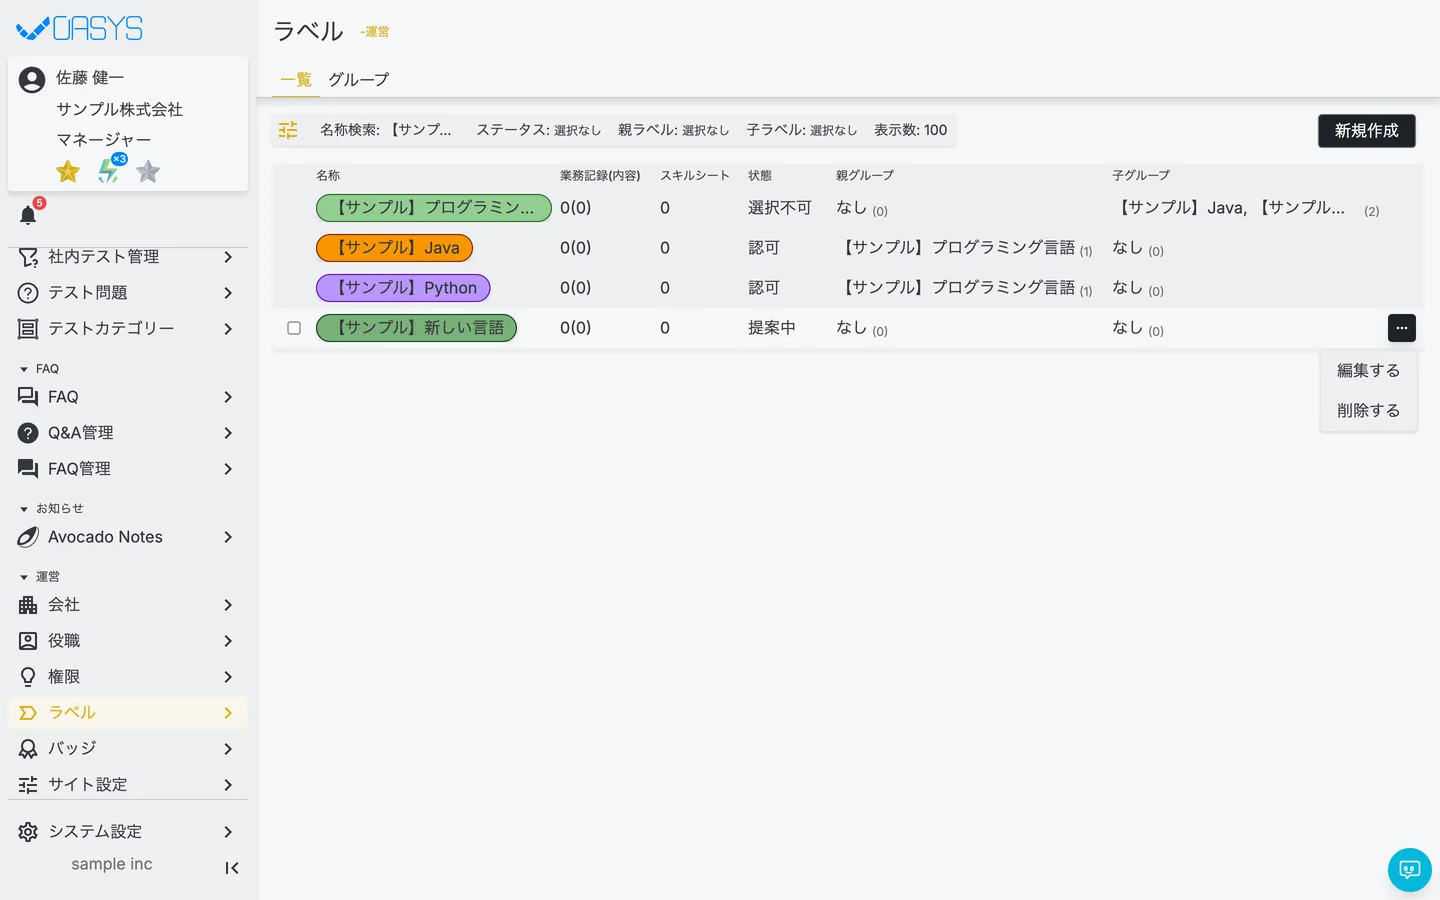Click the FAQ管理 sidebar item
Screen dimensions: 1440x900
pyautogui.click(x=128, y=469)
